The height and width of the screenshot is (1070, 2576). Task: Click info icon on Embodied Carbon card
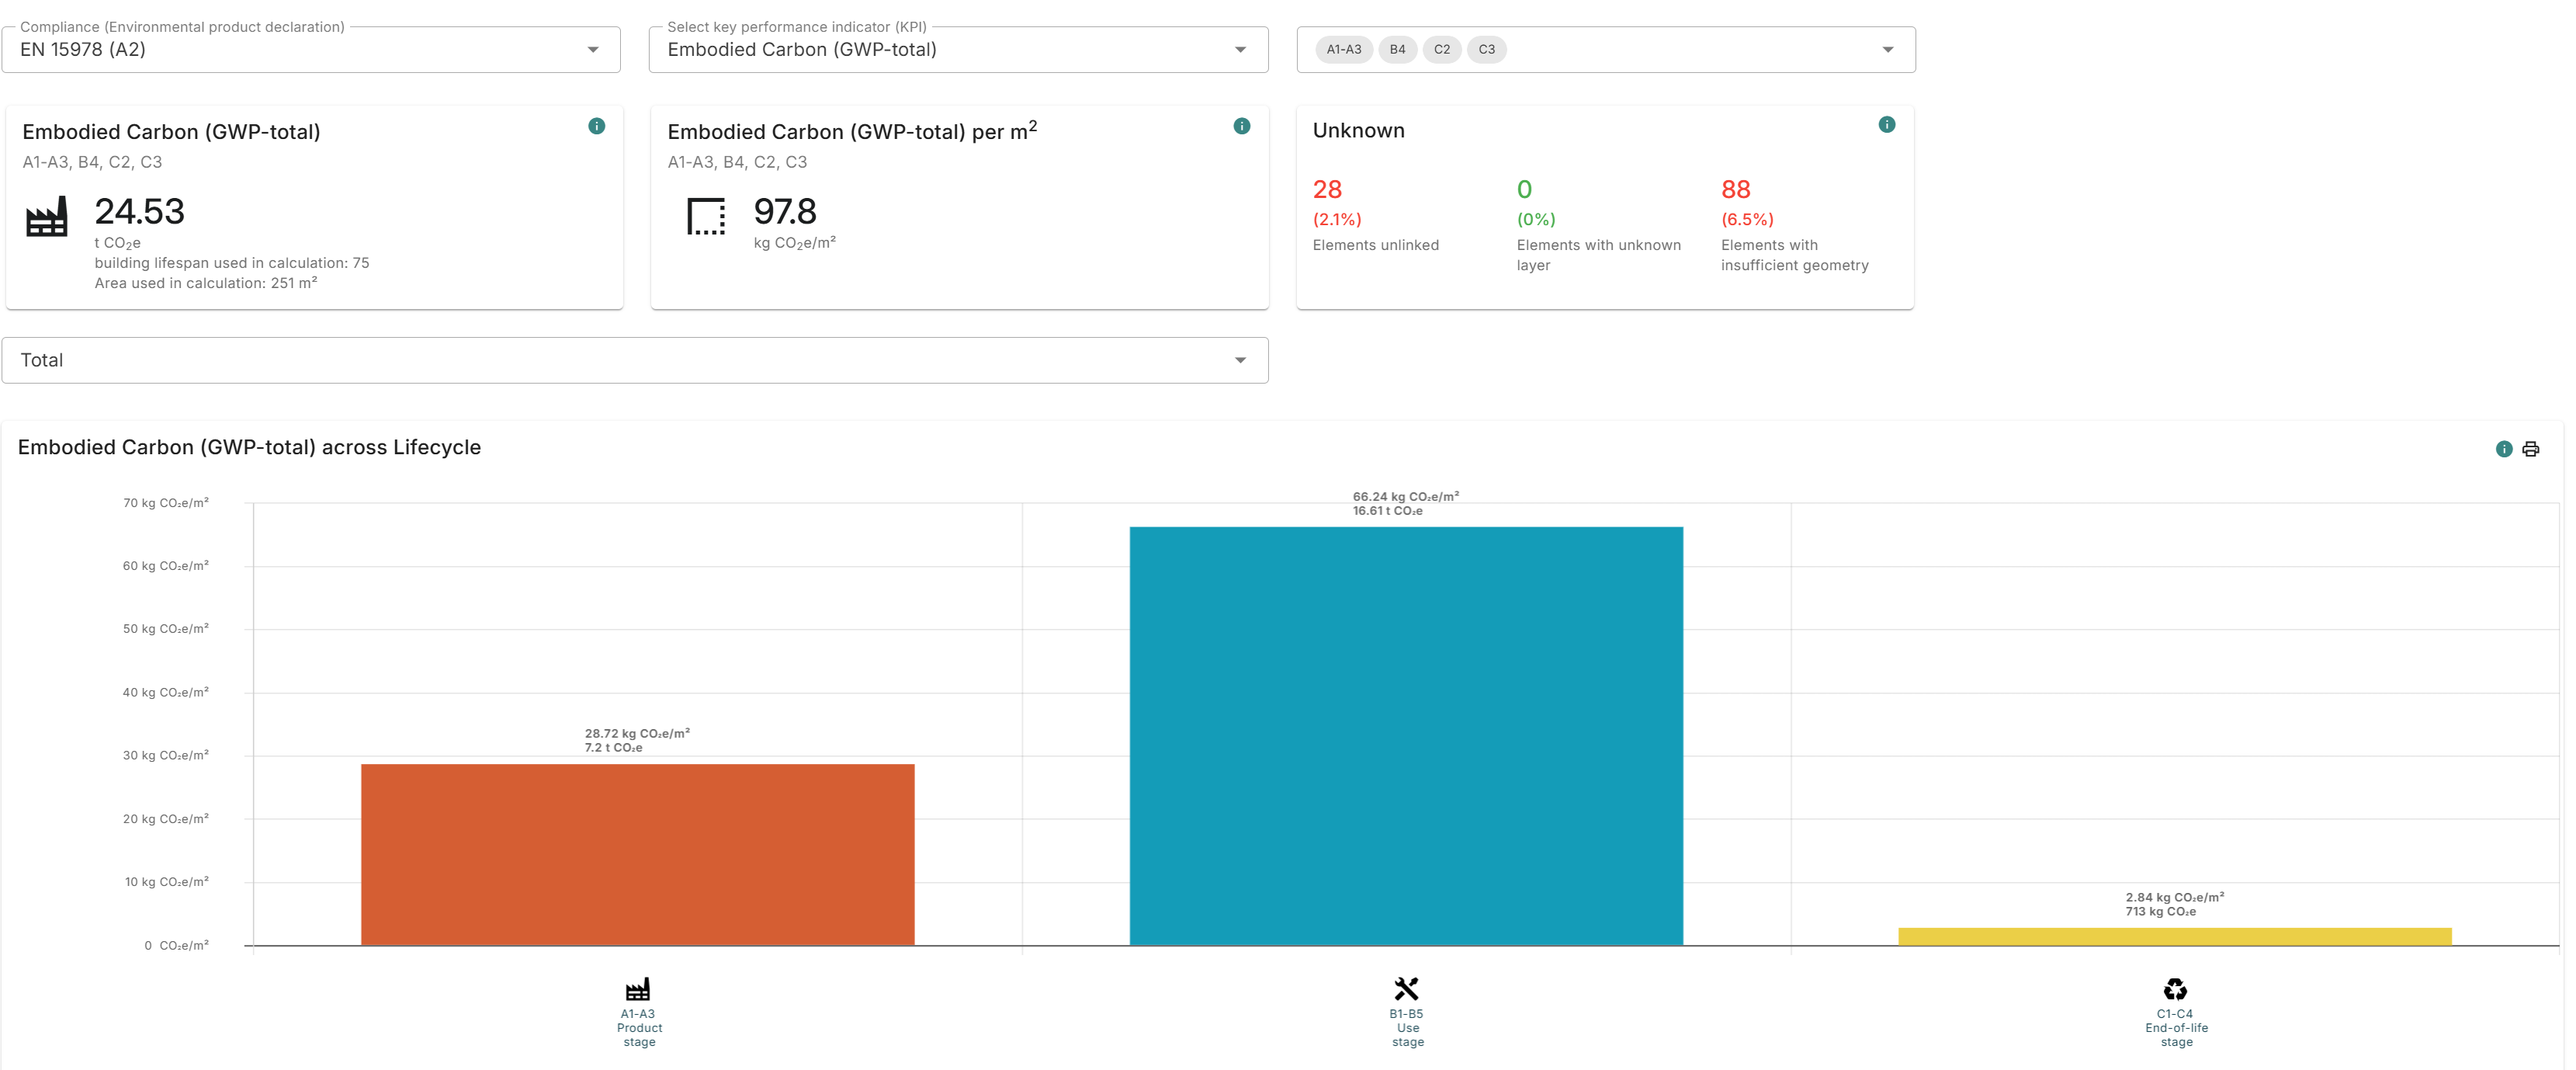pyautogui.click(x=596, y=126)
